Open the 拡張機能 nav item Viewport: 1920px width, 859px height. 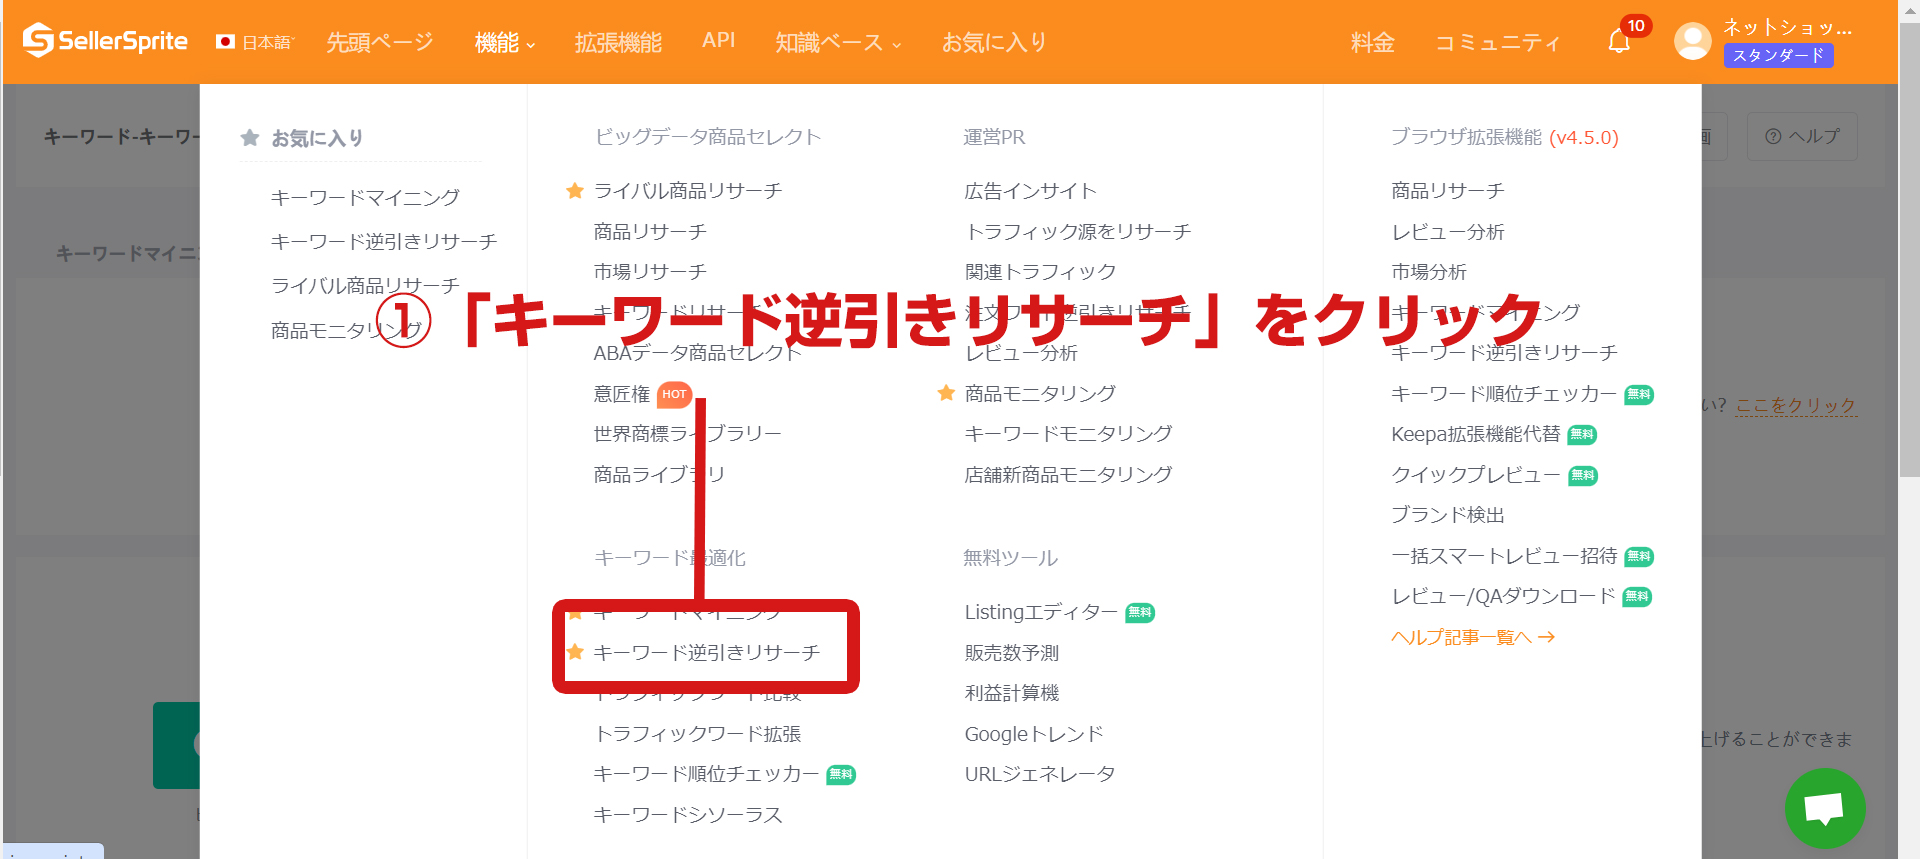(x=618, y=42)
